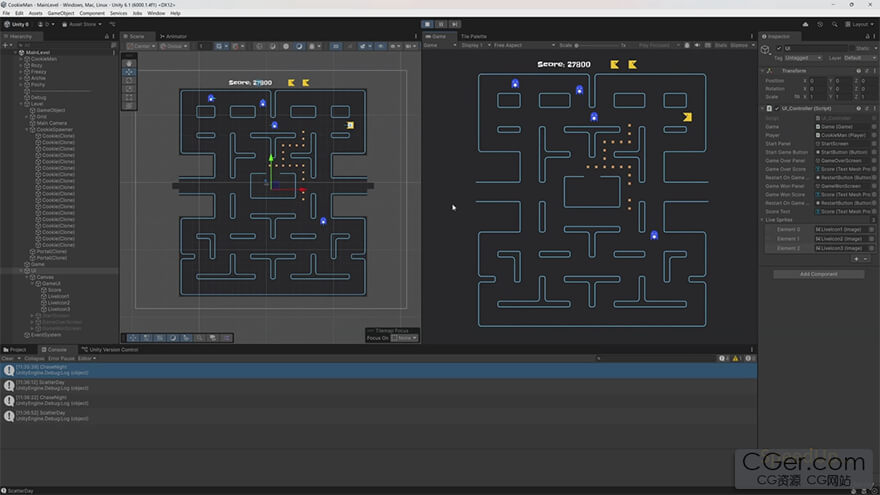Click the Play button in the top toolbar

tap(427, 24)
